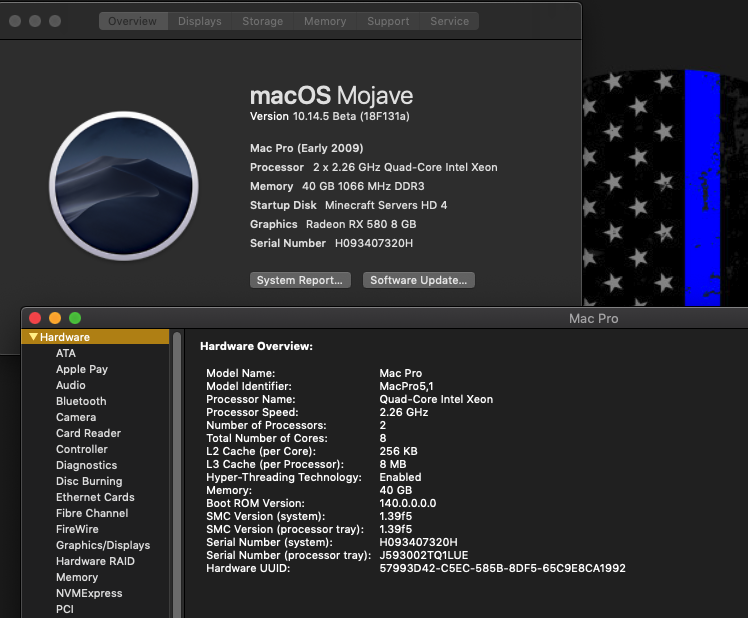Select FireWire in the sidebar

click(77, 529)
